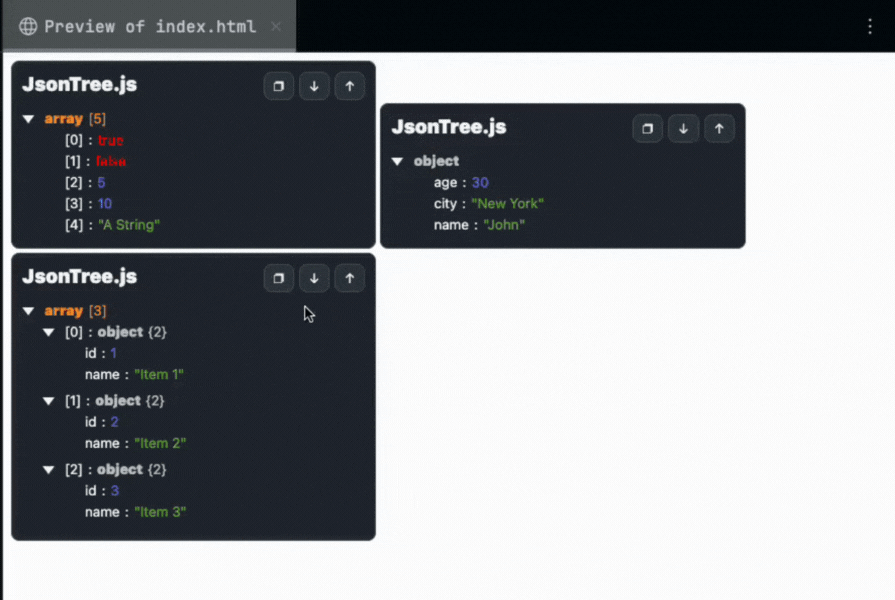Select the Preview of index.html tab
Viewport: 895px width, 600px height.
pos(150,26)
